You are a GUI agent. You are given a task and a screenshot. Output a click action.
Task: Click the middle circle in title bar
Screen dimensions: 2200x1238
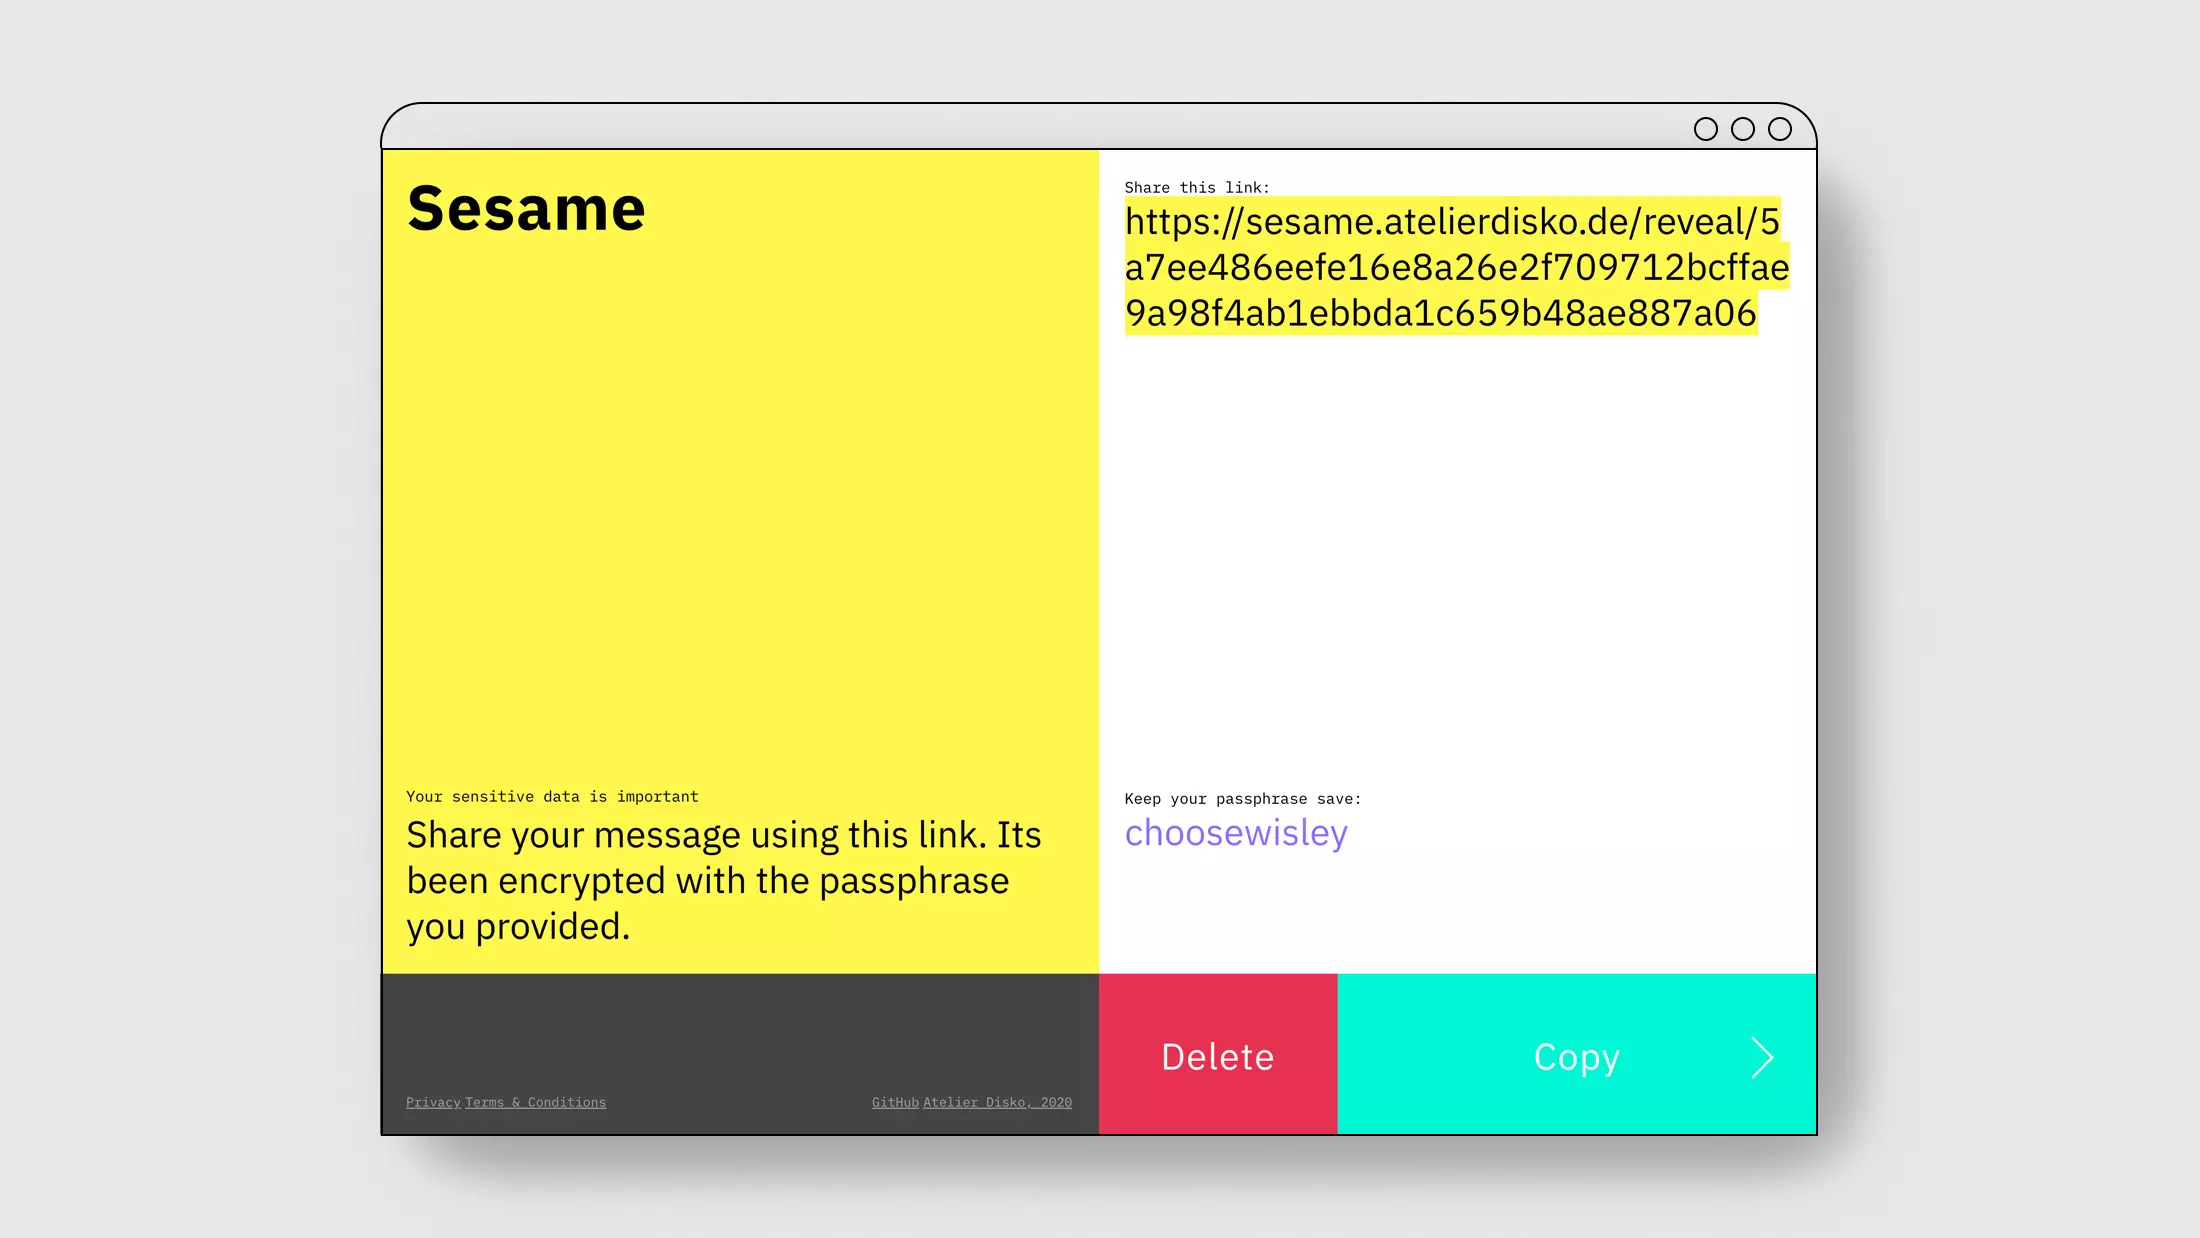pos(1743,129)
